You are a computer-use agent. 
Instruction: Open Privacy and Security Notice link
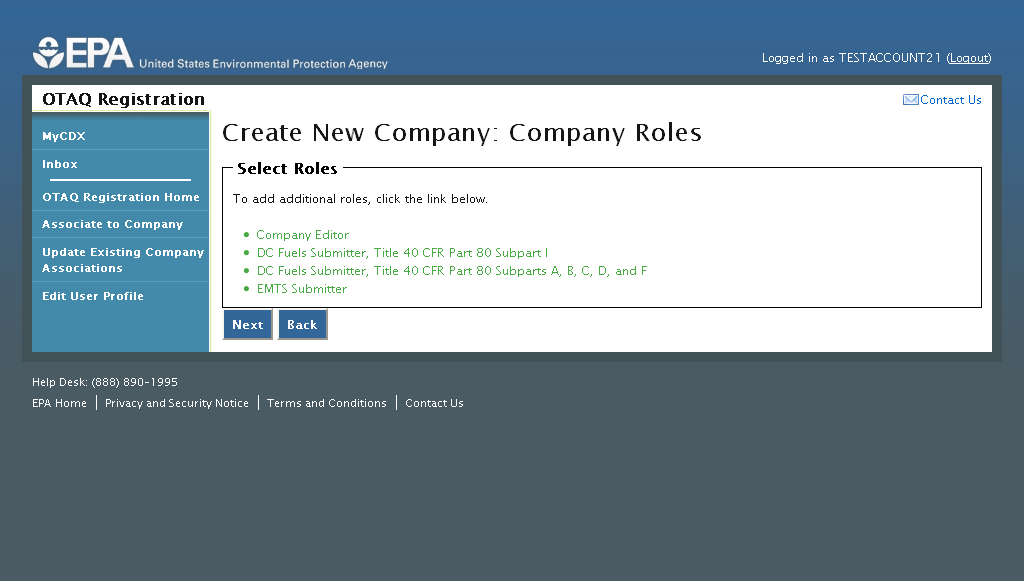pyautogui.click(x=176, y=403)
